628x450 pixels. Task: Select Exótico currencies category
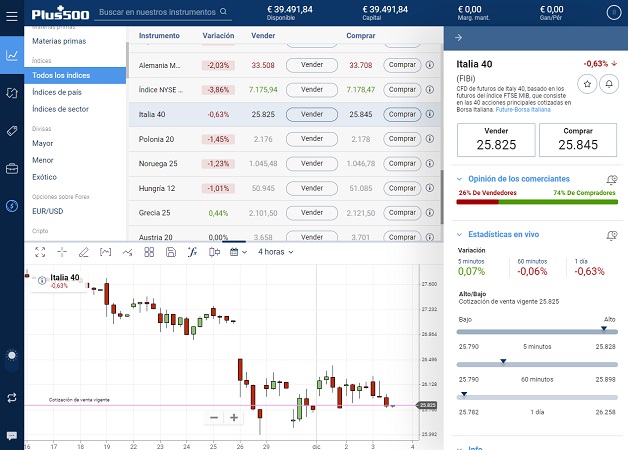pos(44,177)
